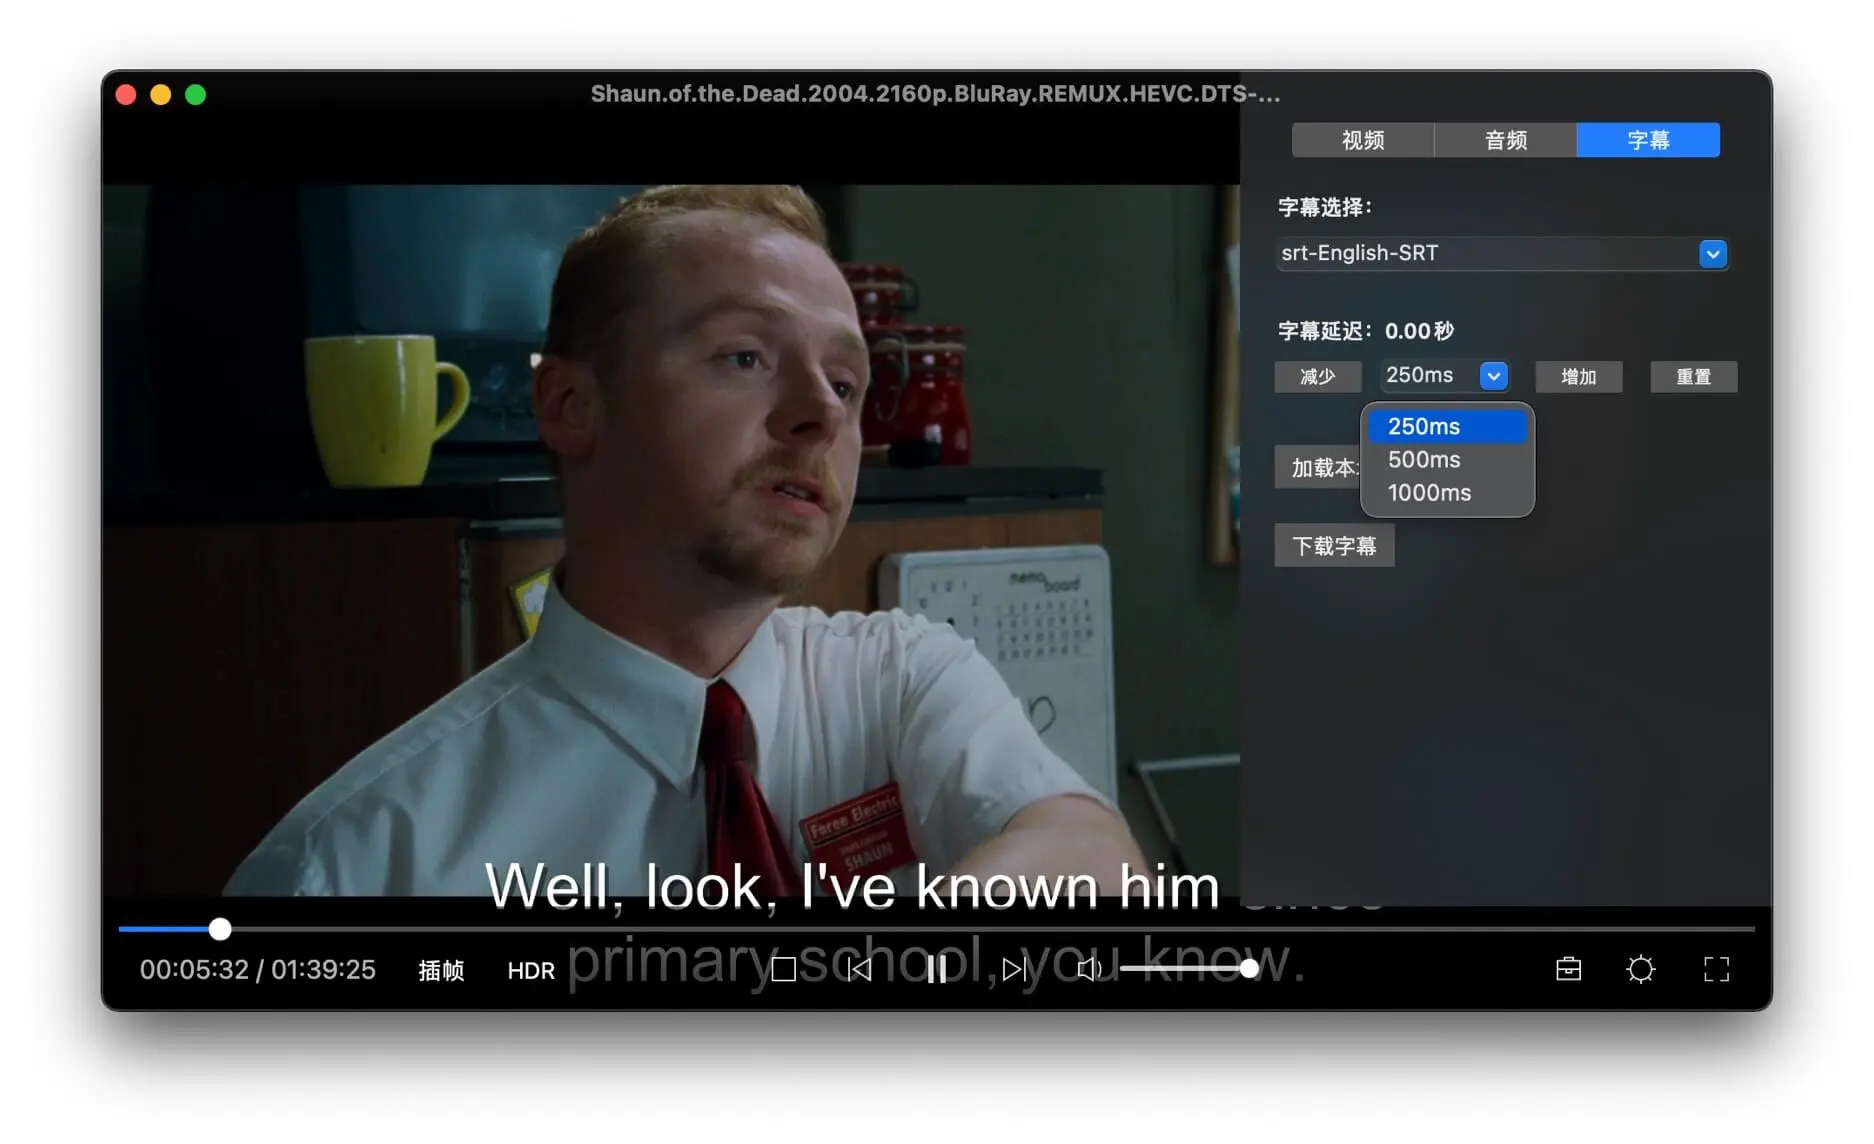The width and height of the screenshot is (1874, 1144).
Task: Zoom the window with the green button
Action: (x=195, y=94)
